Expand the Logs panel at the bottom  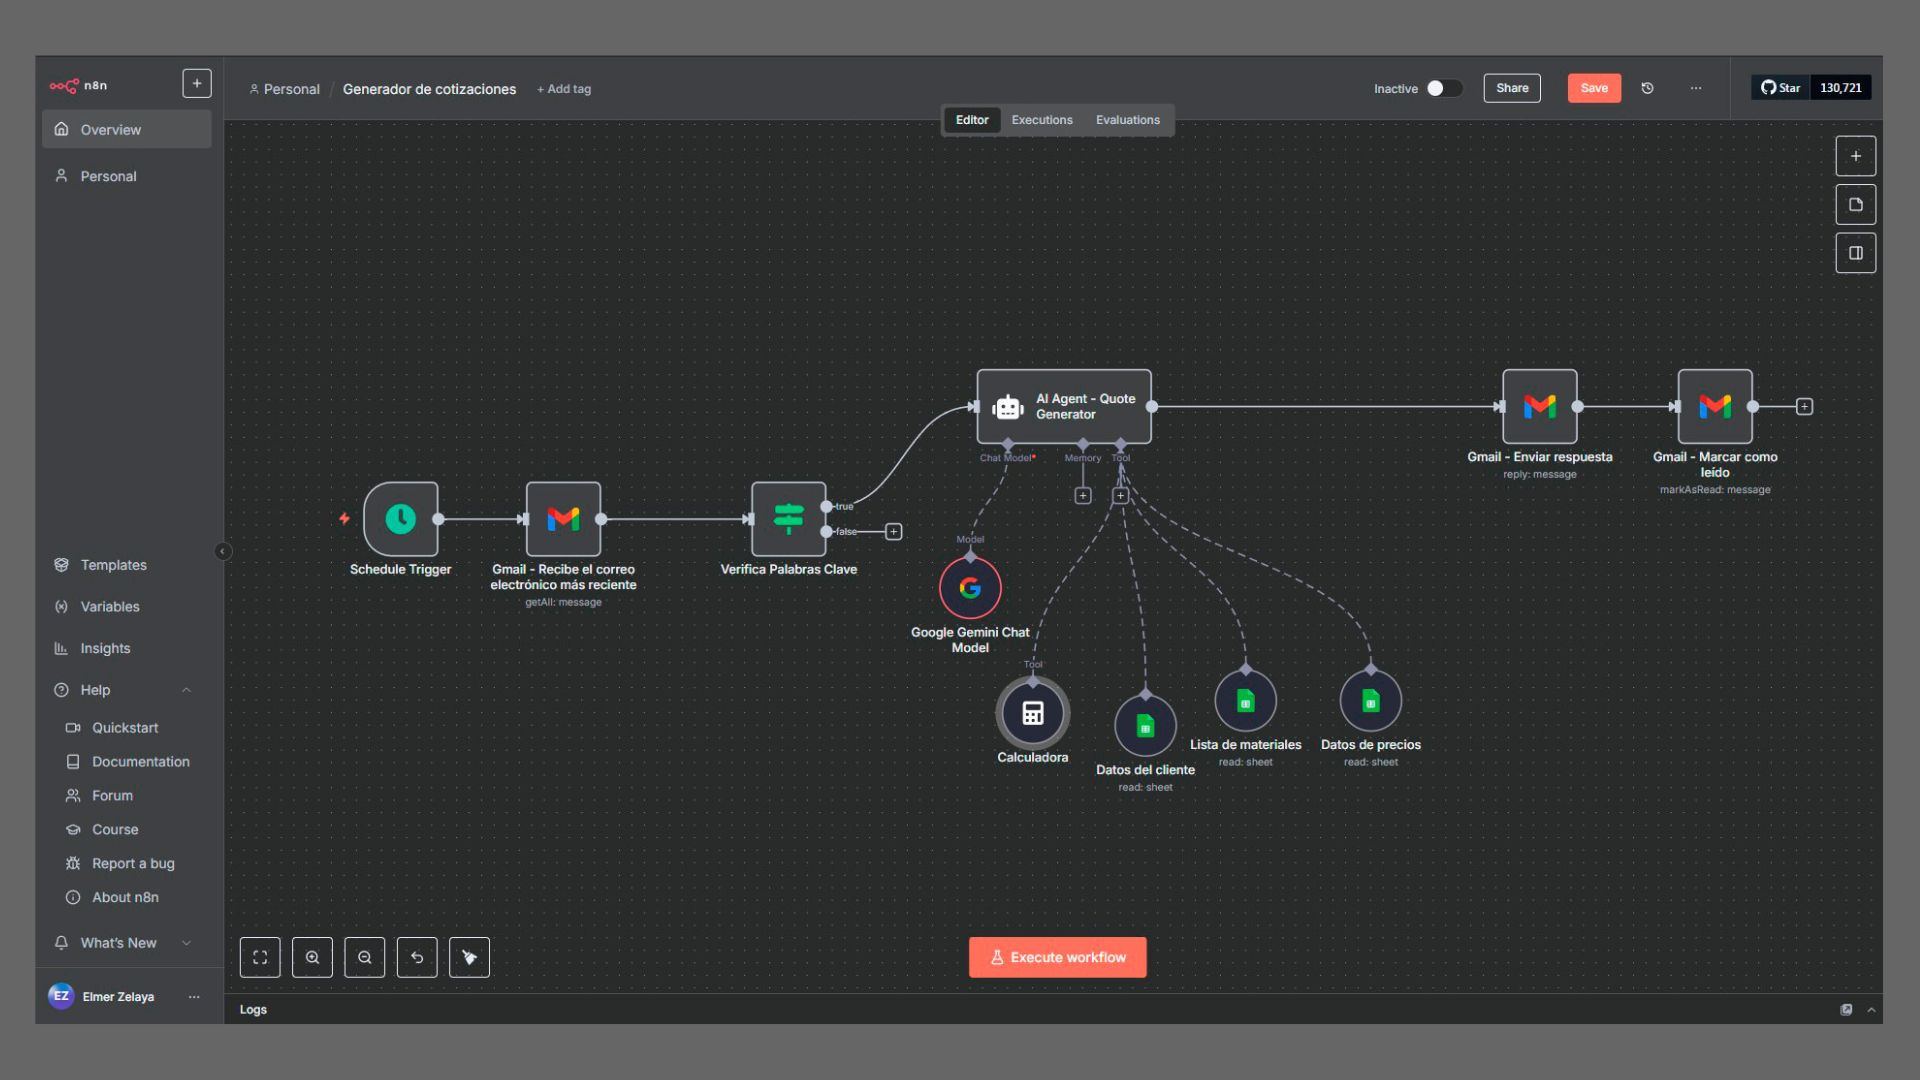[x=1874, y=1009]
